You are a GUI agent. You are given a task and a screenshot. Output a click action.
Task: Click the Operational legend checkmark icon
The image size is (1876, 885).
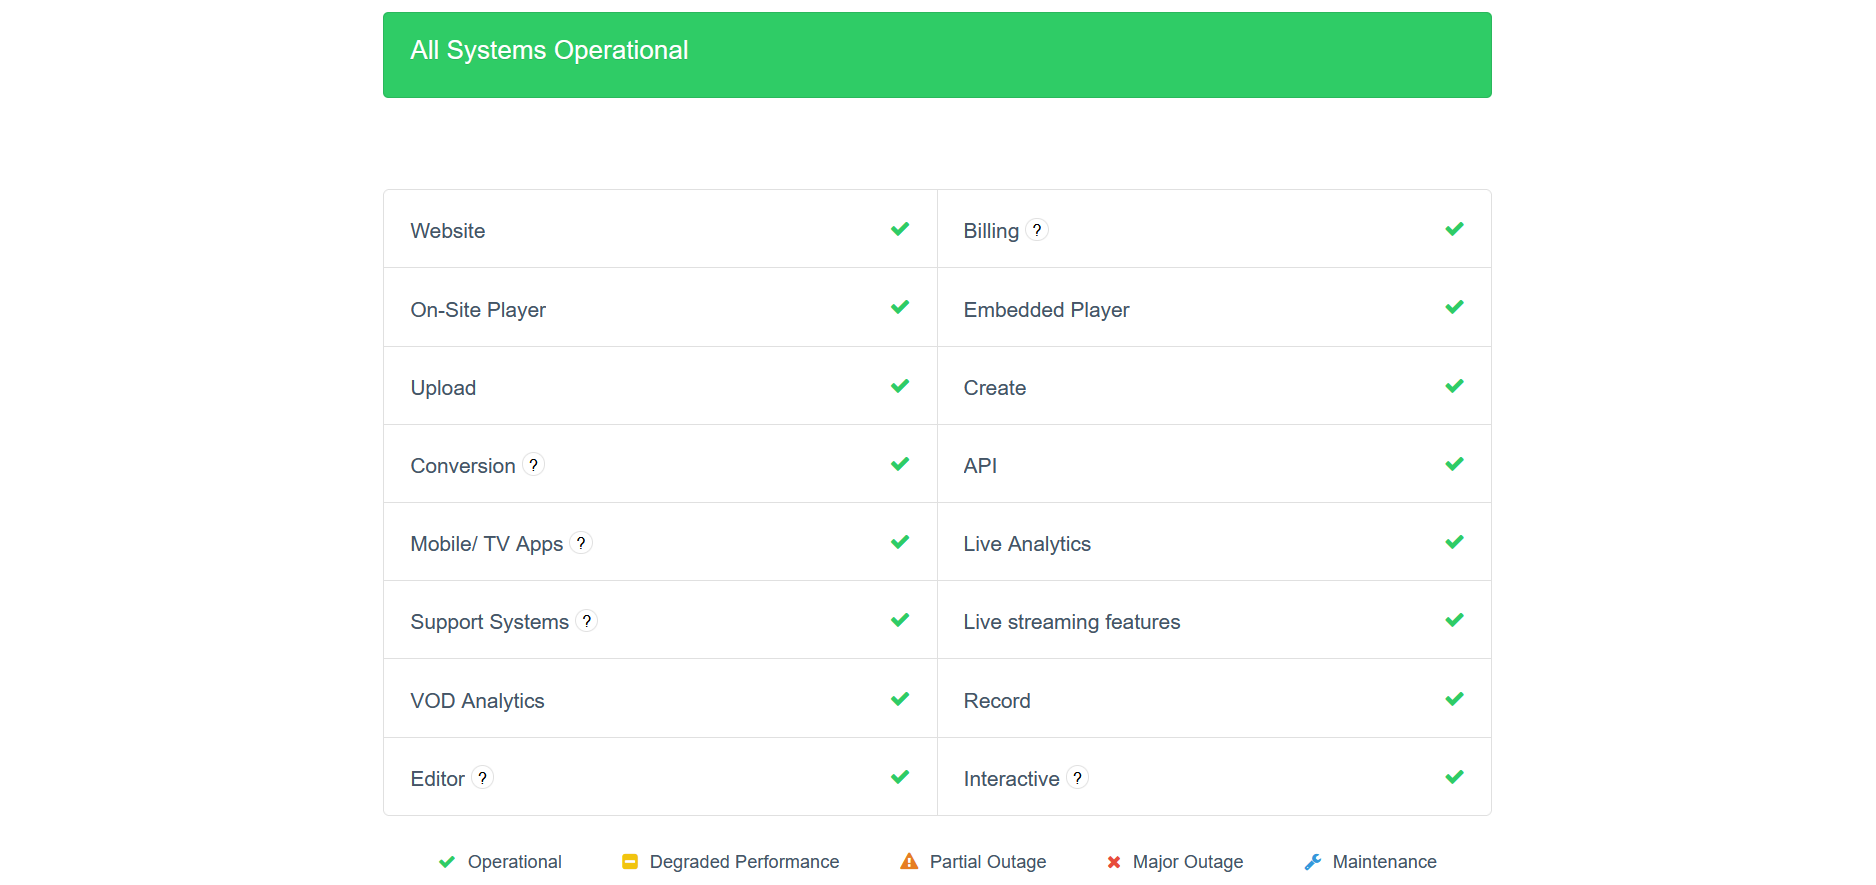click(x=447, y=862)
